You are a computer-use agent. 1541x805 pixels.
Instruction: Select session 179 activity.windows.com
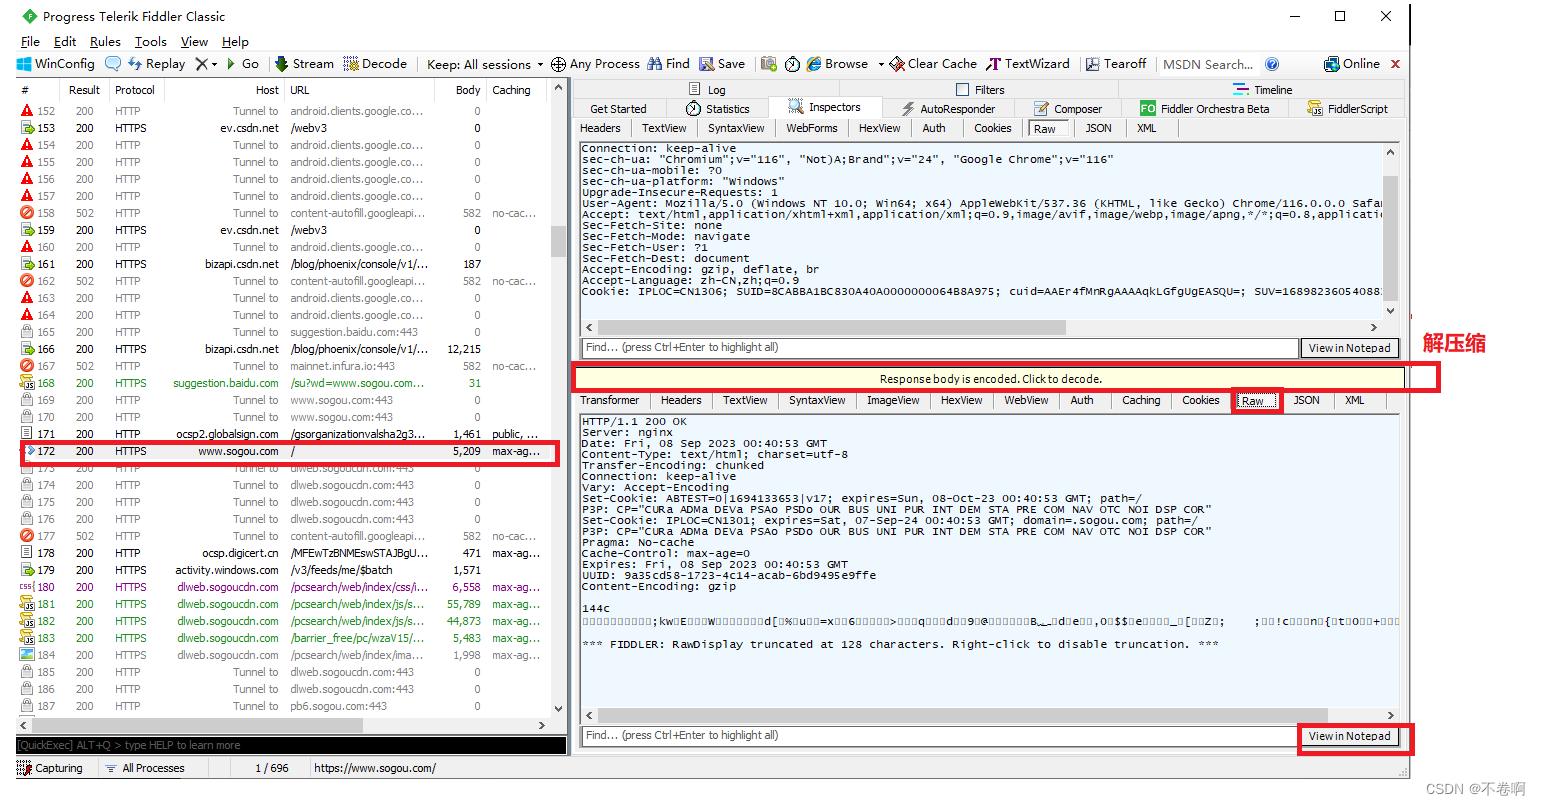coord(284,570)
